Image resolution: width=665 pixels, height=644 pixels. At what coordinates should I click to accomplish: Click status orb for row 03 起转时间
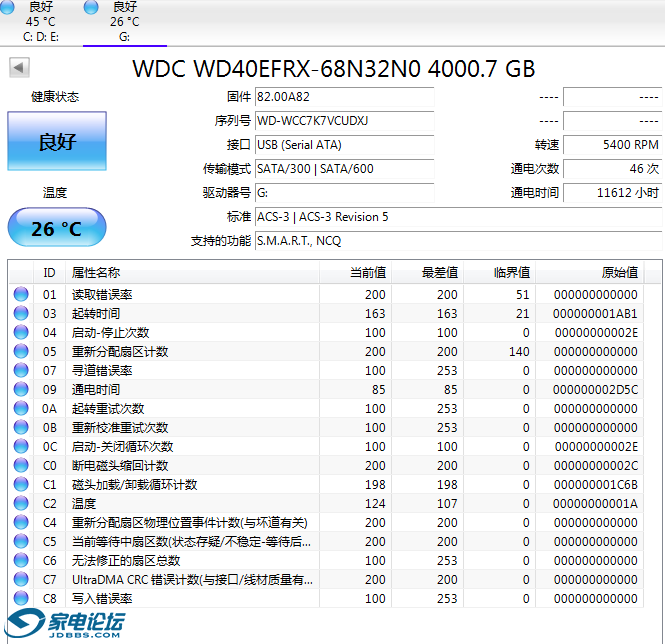coord(21,313)
